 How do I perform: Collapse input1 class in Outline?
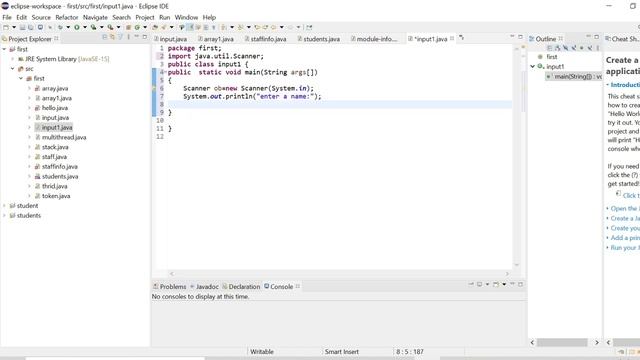533,66
